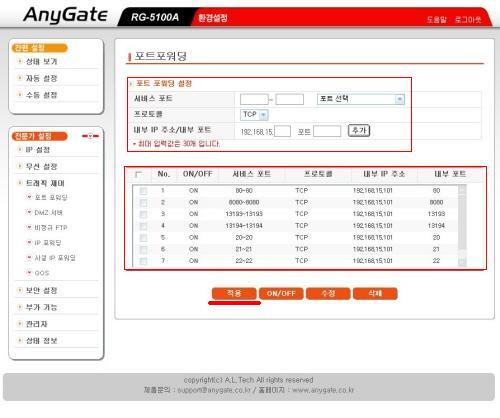This screenshot has width=500, height=418.
Task: Check the box for rule No. 1
Action: (143, 191)
